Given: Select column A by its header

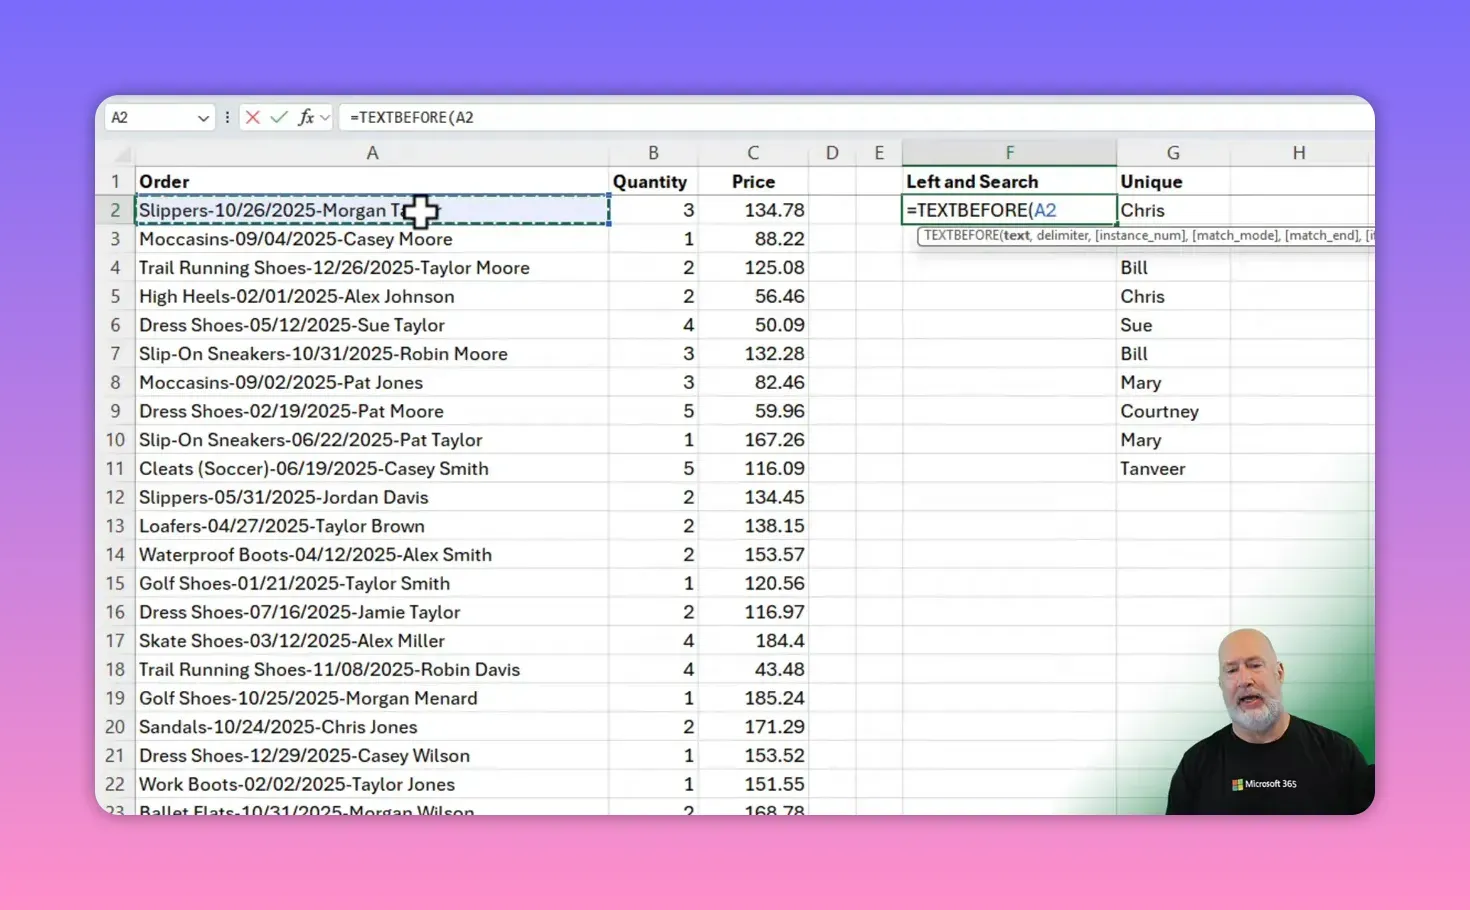Looking at the screenshot, I should pyautogui.click(x=372, y=152).
